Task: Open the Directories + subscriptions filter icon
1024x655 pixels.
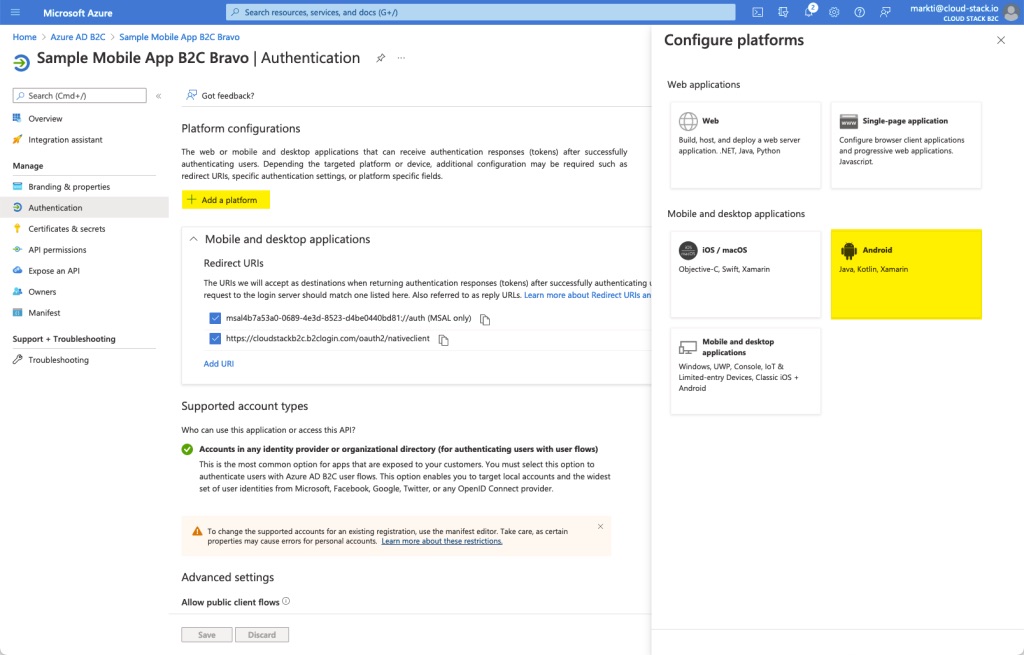Action: pos(783,12)
